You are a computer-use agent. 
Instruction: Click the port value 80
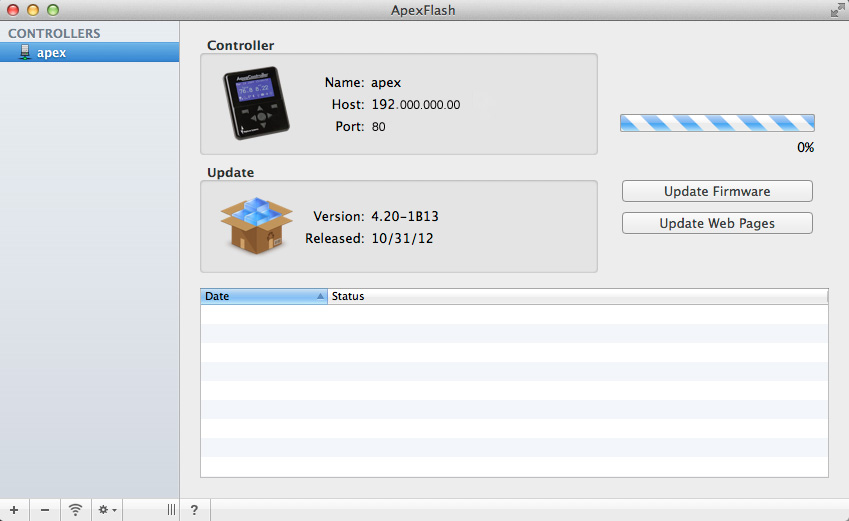(x=378, y=127)
